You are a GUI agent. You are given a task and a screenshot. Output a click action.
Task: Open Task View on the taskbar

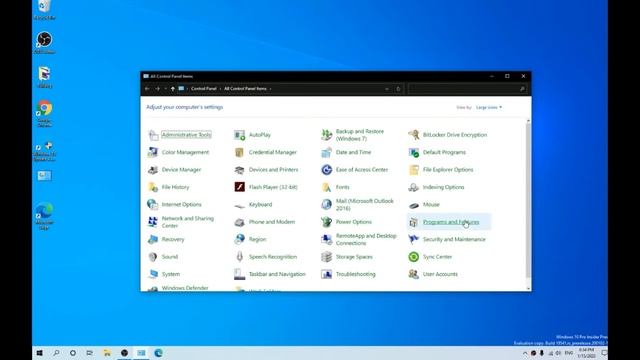(x=89, y=353)
